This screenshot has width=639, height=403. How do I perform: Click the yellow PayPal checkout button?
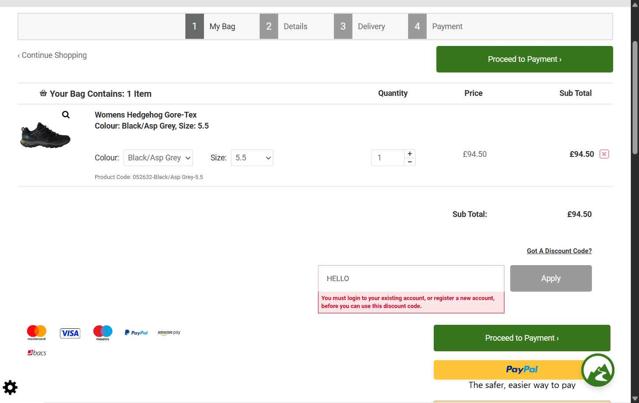click(522, 370)
